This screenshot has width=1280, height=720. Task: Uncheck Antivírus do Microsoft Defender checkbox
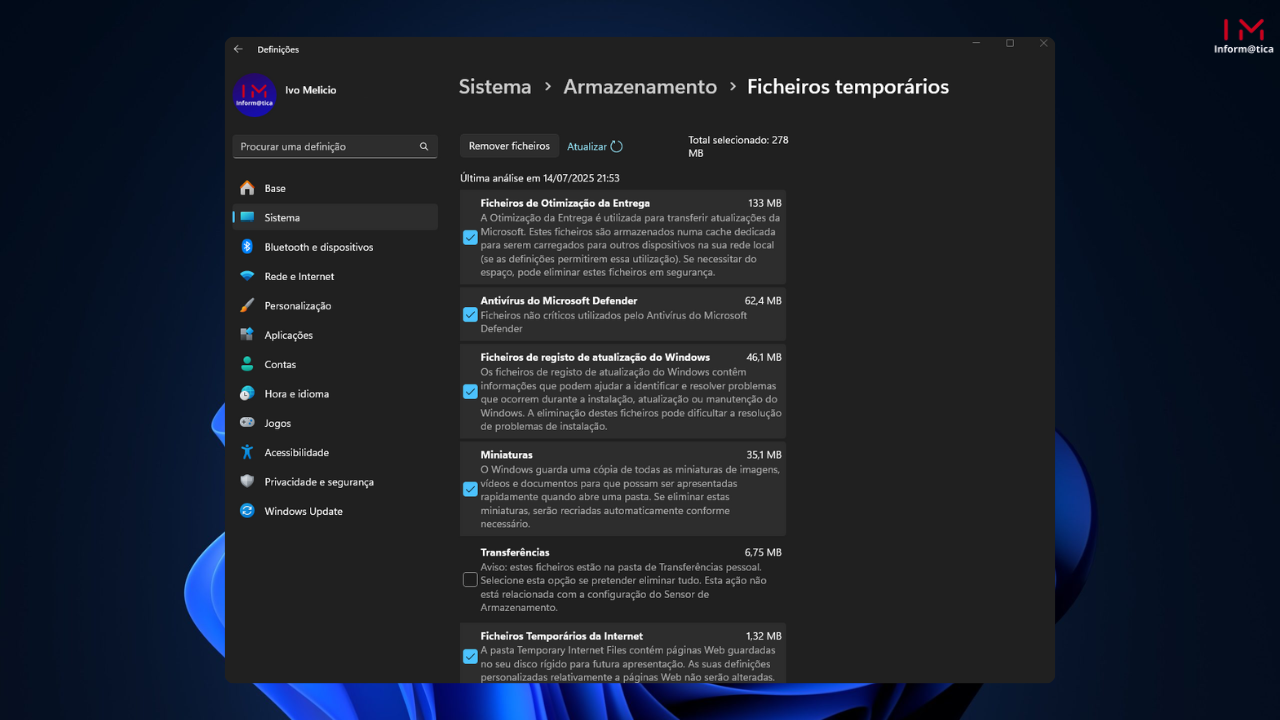470,314
